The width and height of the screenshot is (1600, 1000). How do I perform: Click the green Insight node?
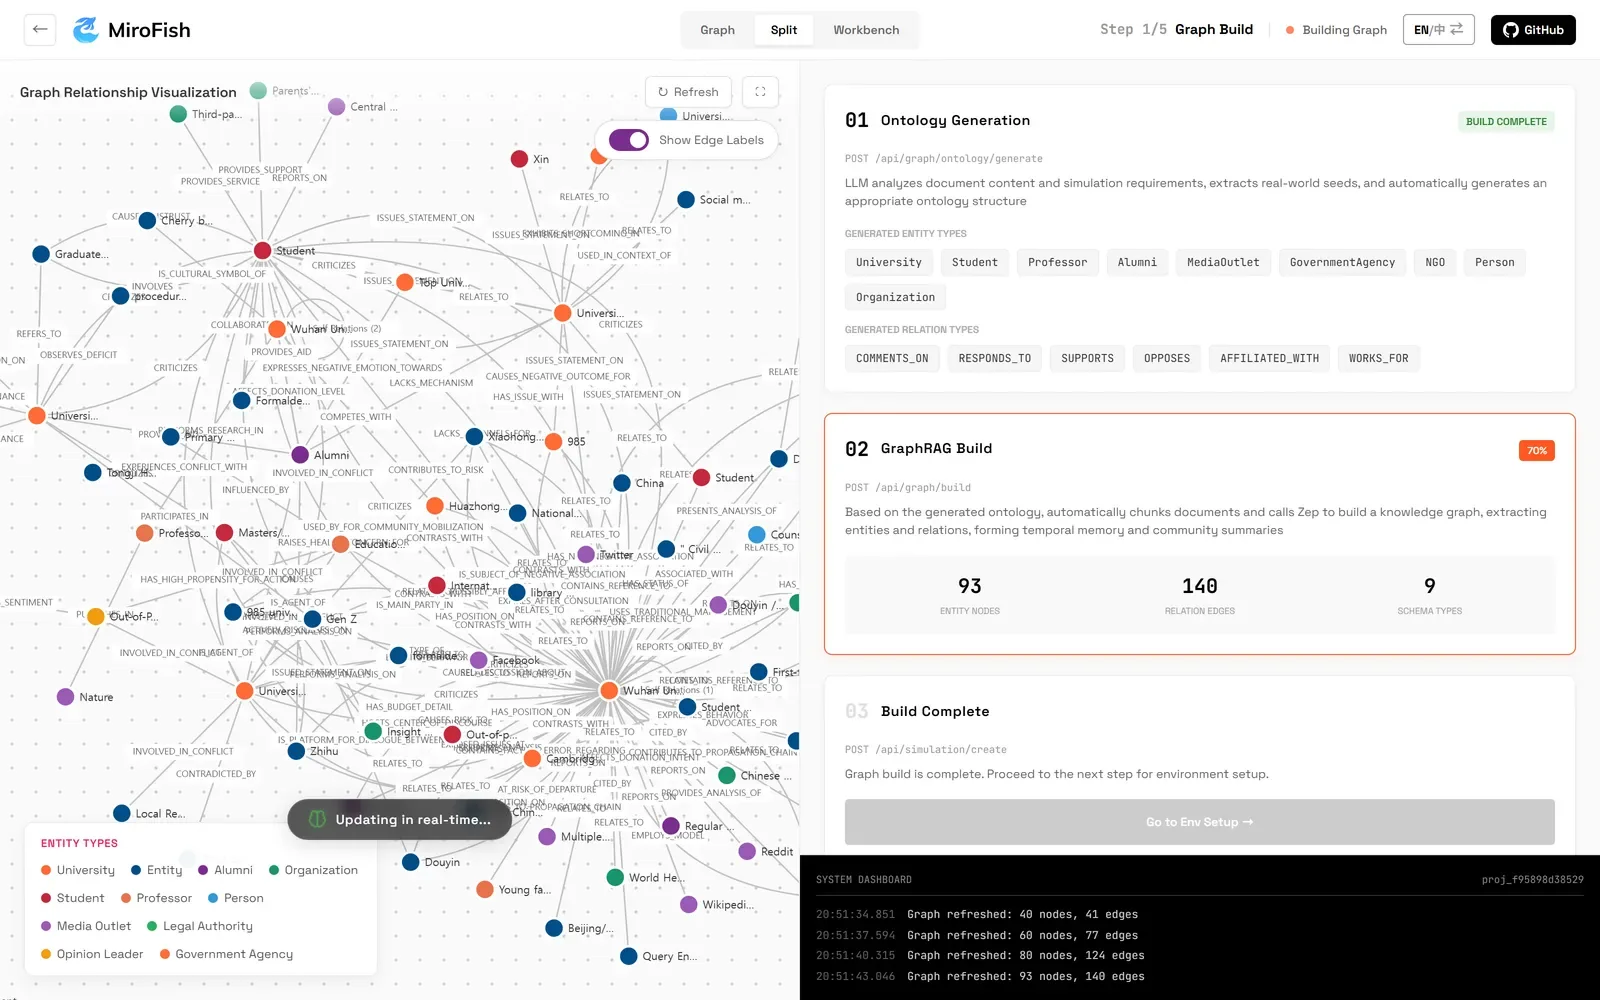pyautogui.click(x=373, y=731)
